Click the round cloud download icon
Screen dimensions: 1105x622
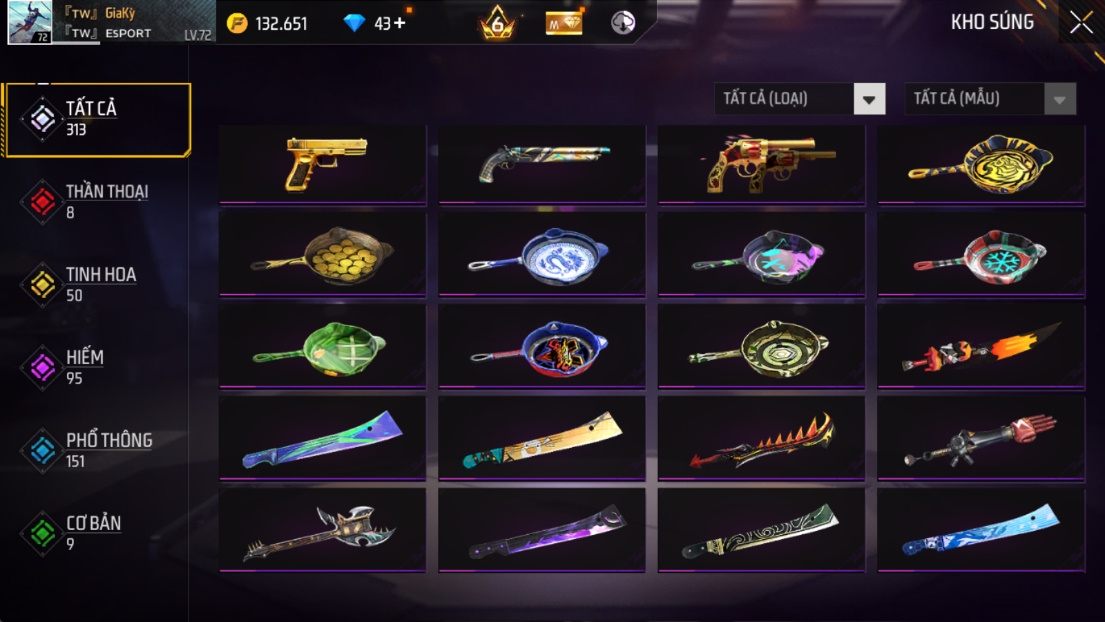coord(623,23)
